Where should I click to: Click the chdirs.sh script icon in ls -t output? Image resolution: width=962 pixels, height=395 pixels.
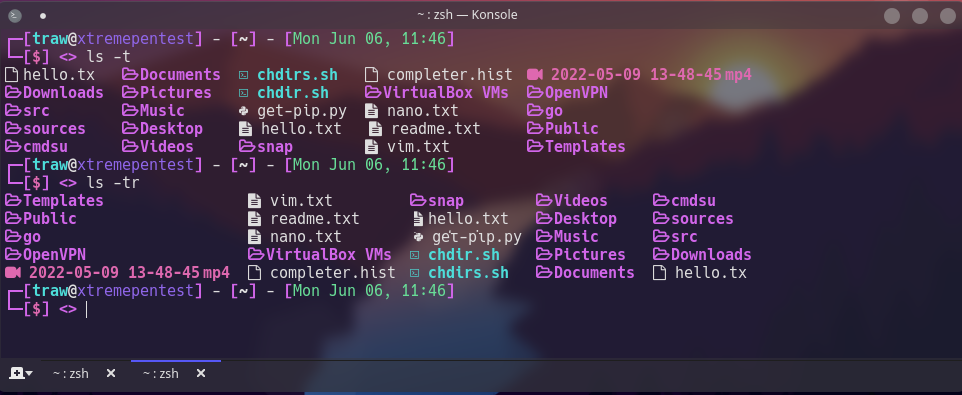[x=244, y=75]
